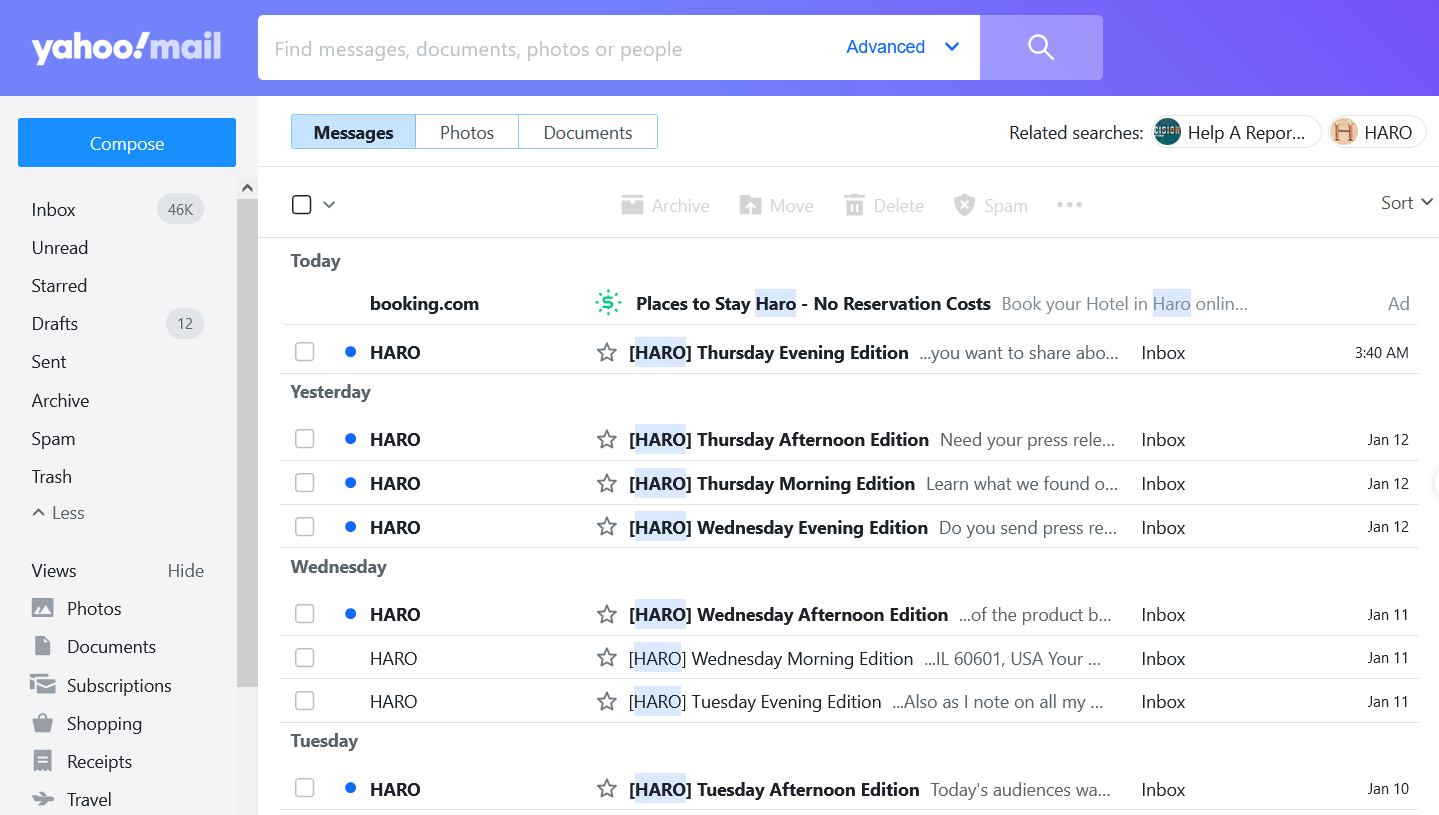Click the sidebar scroll-up arrow
Image resolution: width=1439 pixels, height=815 pixels.
coord(247,188)
